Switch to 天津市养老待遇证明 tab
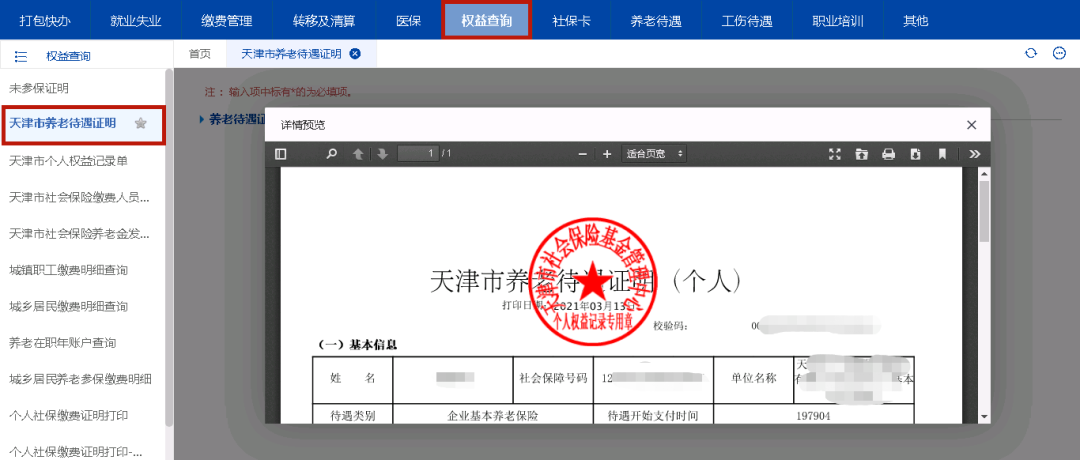1080x460 pixels. pyautogui.click(x=291, y=54)
